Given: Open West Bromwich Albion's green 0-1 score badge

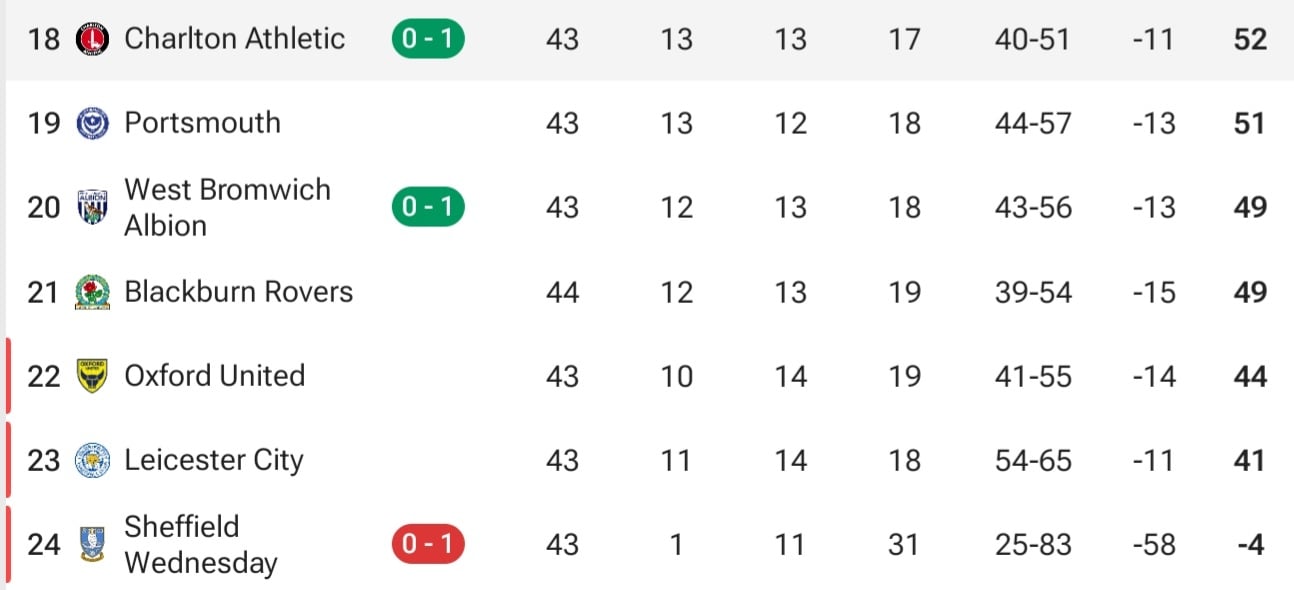Looking at the screenshot, I should click(x=428, y=208).
